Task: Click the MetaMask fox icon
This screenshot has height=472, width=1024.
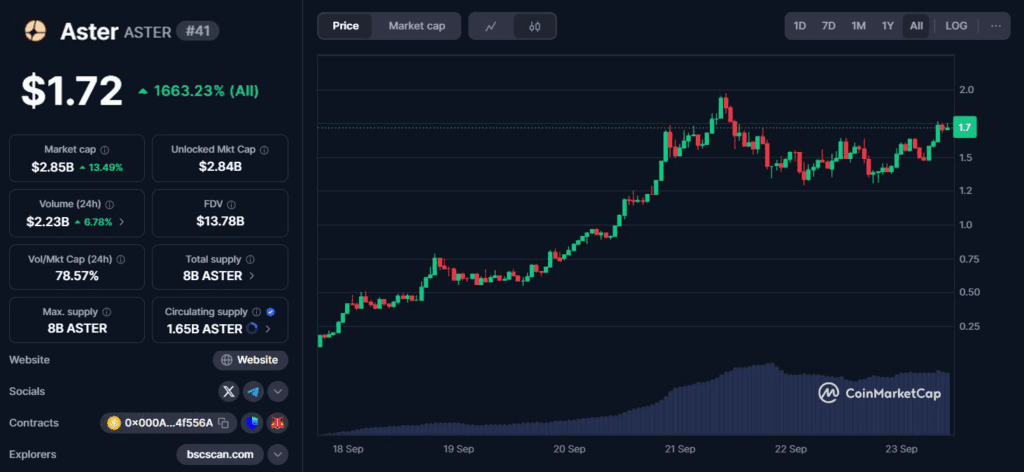Action: (x=277, y=423)
